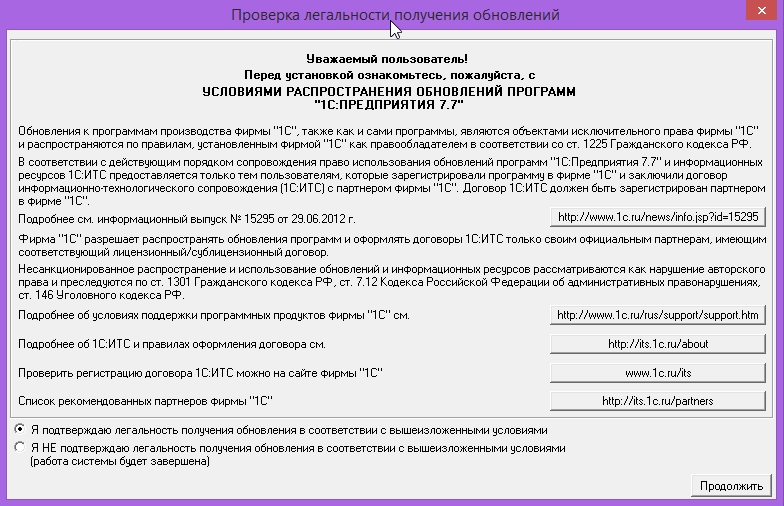
Task: Click text '"1С:ПРЕДПРИЯТИЯ 7.7"' heading
Action: tap(389, 104)
